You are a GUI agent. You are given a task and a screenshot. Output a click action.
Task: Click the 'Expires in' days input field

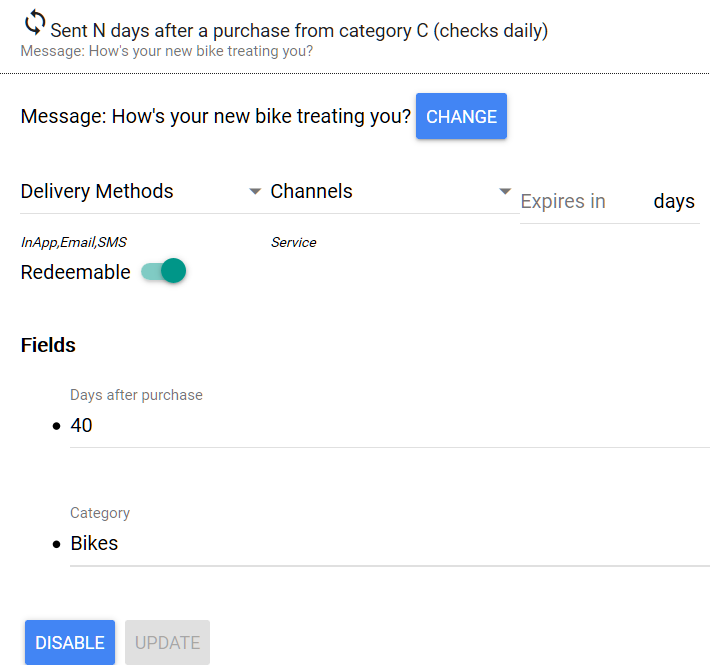pos(580,202)
